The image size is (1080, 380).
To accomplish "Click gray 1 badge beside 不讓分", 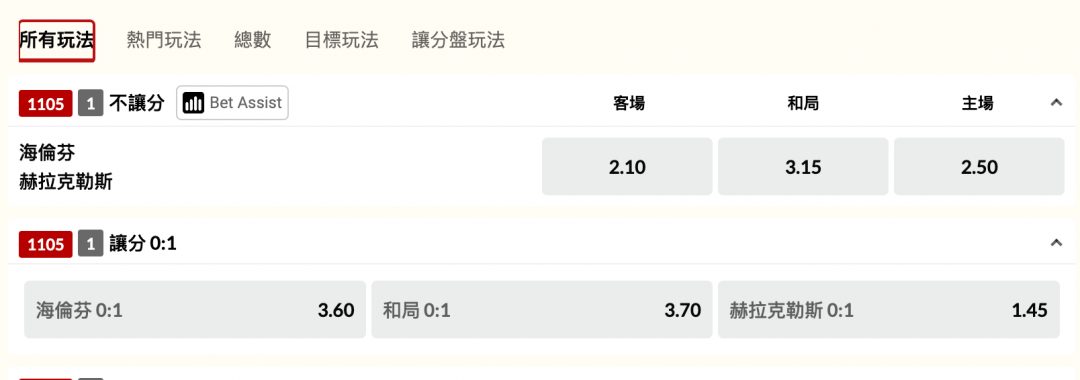I will (90, 104).
